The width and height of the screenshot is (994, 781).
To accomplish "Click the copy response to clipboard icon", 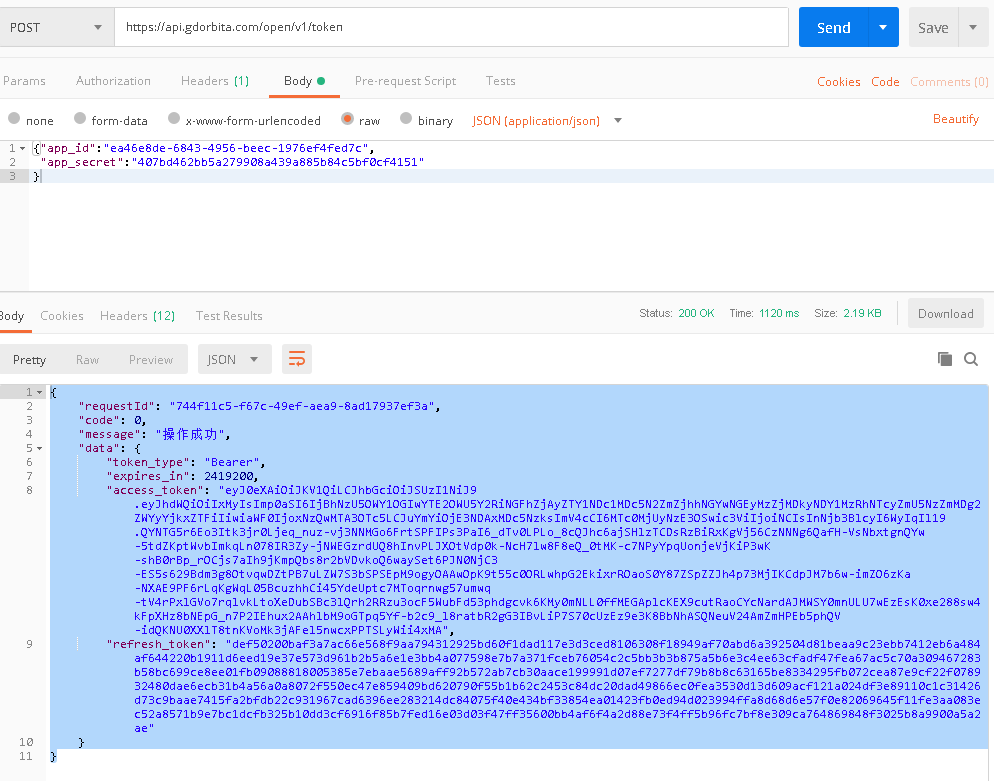I will pos(944,359).
